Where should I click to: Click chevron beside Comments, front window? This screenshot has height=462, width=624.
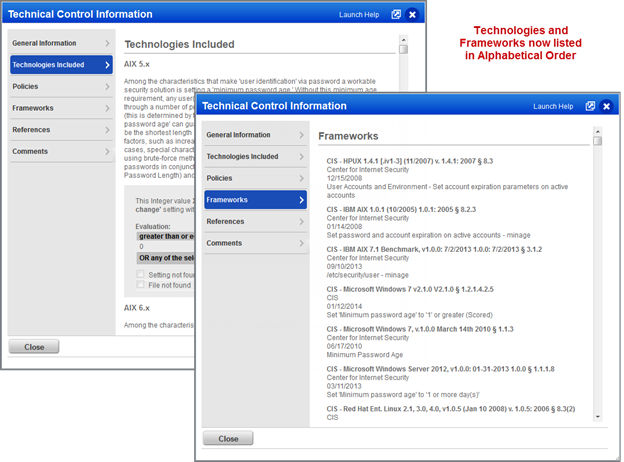tap(302, 243)
